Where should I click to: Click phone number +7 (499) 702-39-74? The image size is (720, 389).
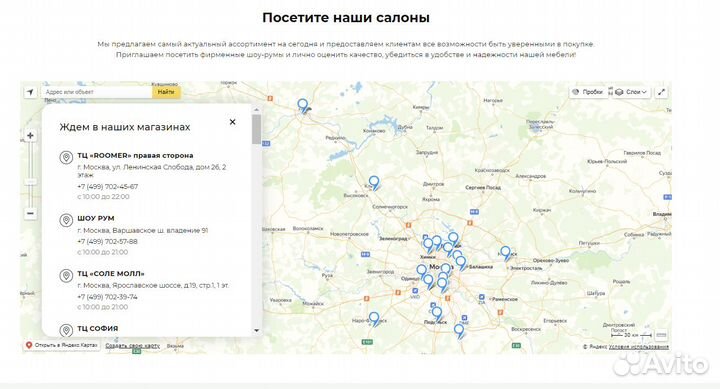click(x=107, y=297)
